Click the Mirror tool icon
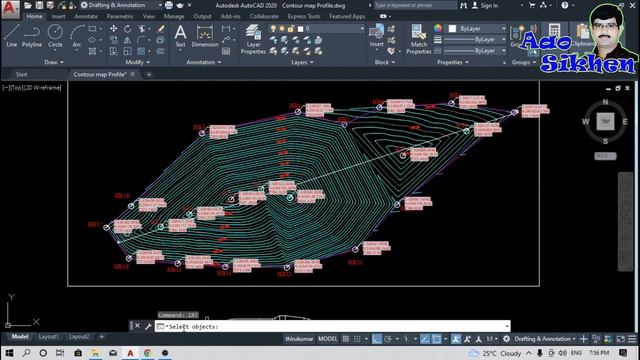The height and width of the screenshot is (360, 640). pos(127,40)
